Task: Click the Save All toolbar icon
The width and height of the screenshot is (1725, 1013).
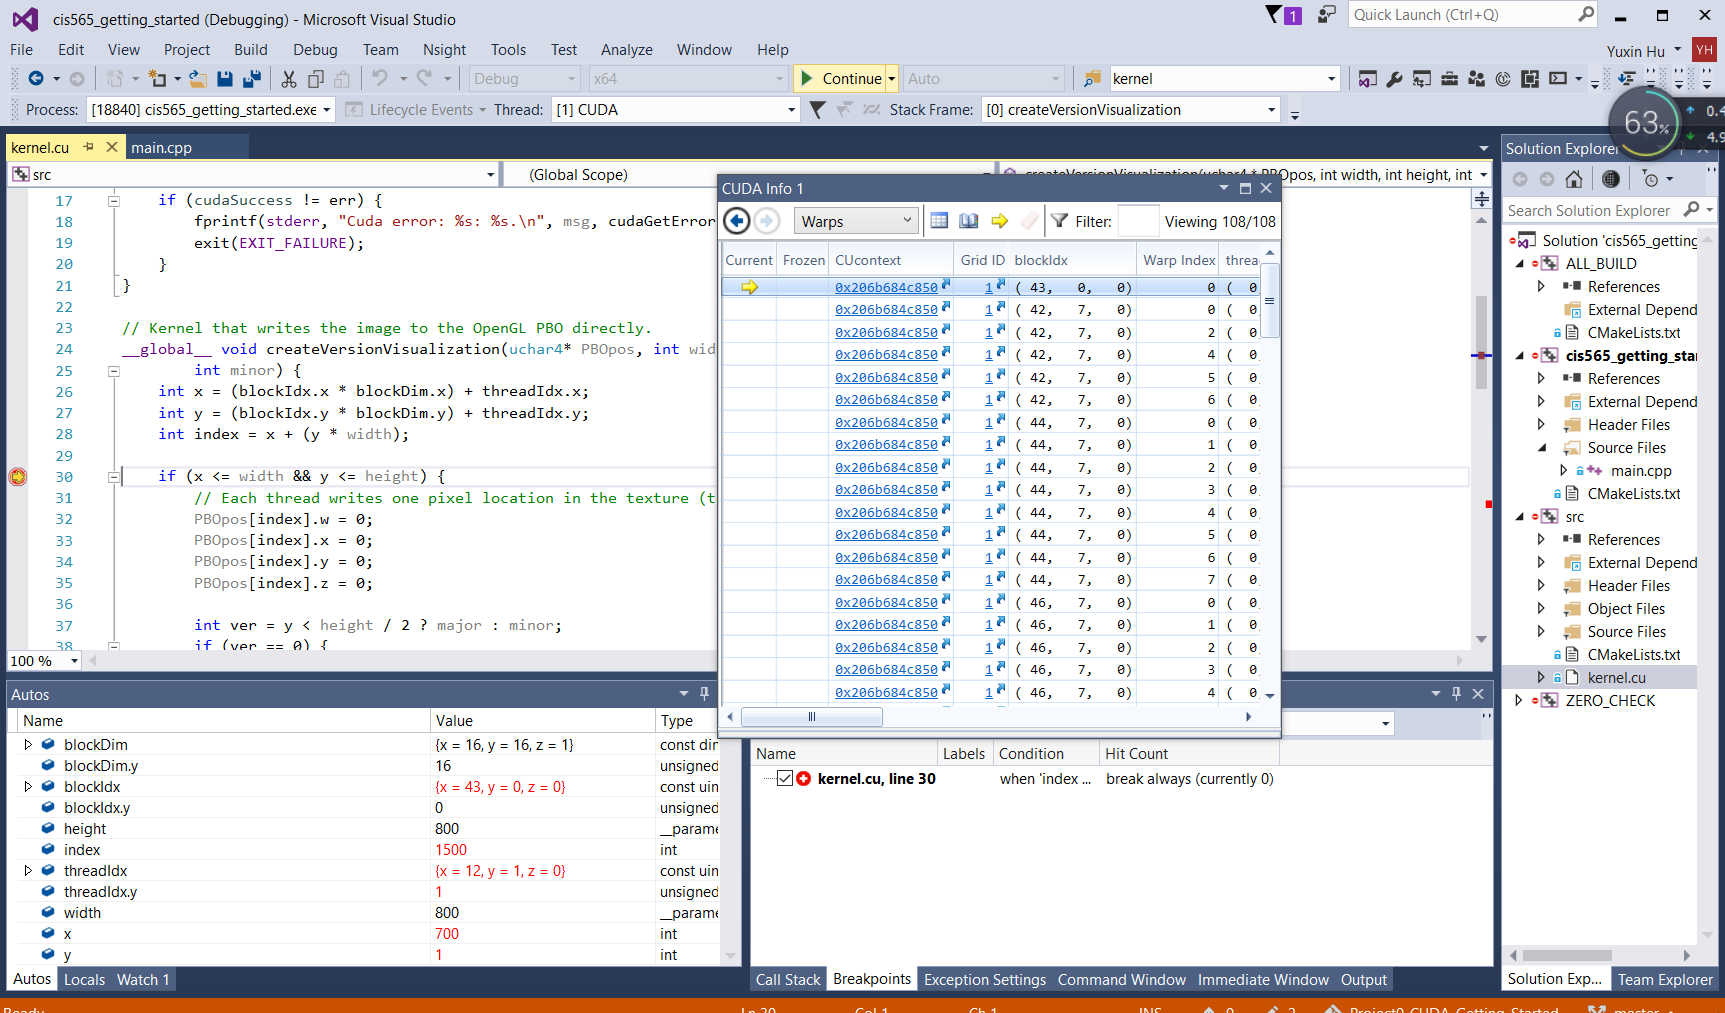Action: click(252, 79)
